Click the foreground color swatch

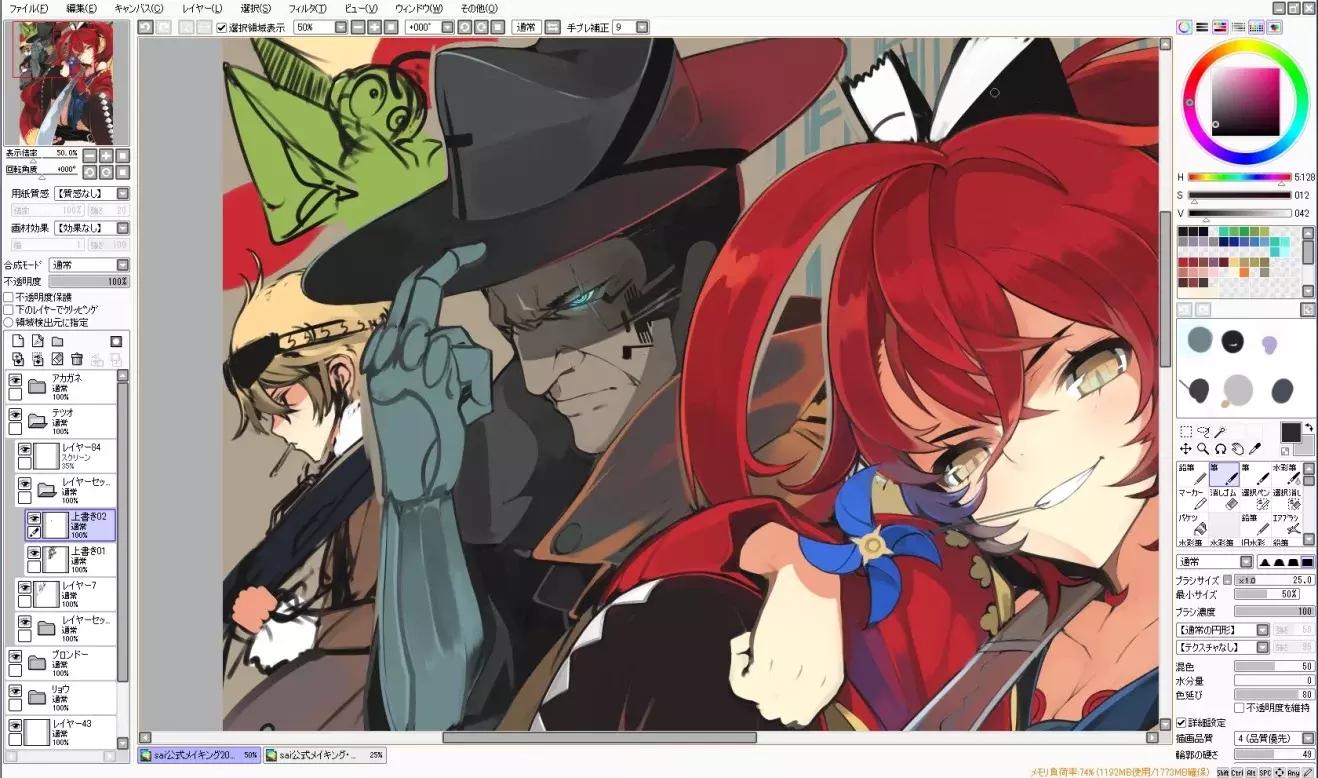[1290, 432]
